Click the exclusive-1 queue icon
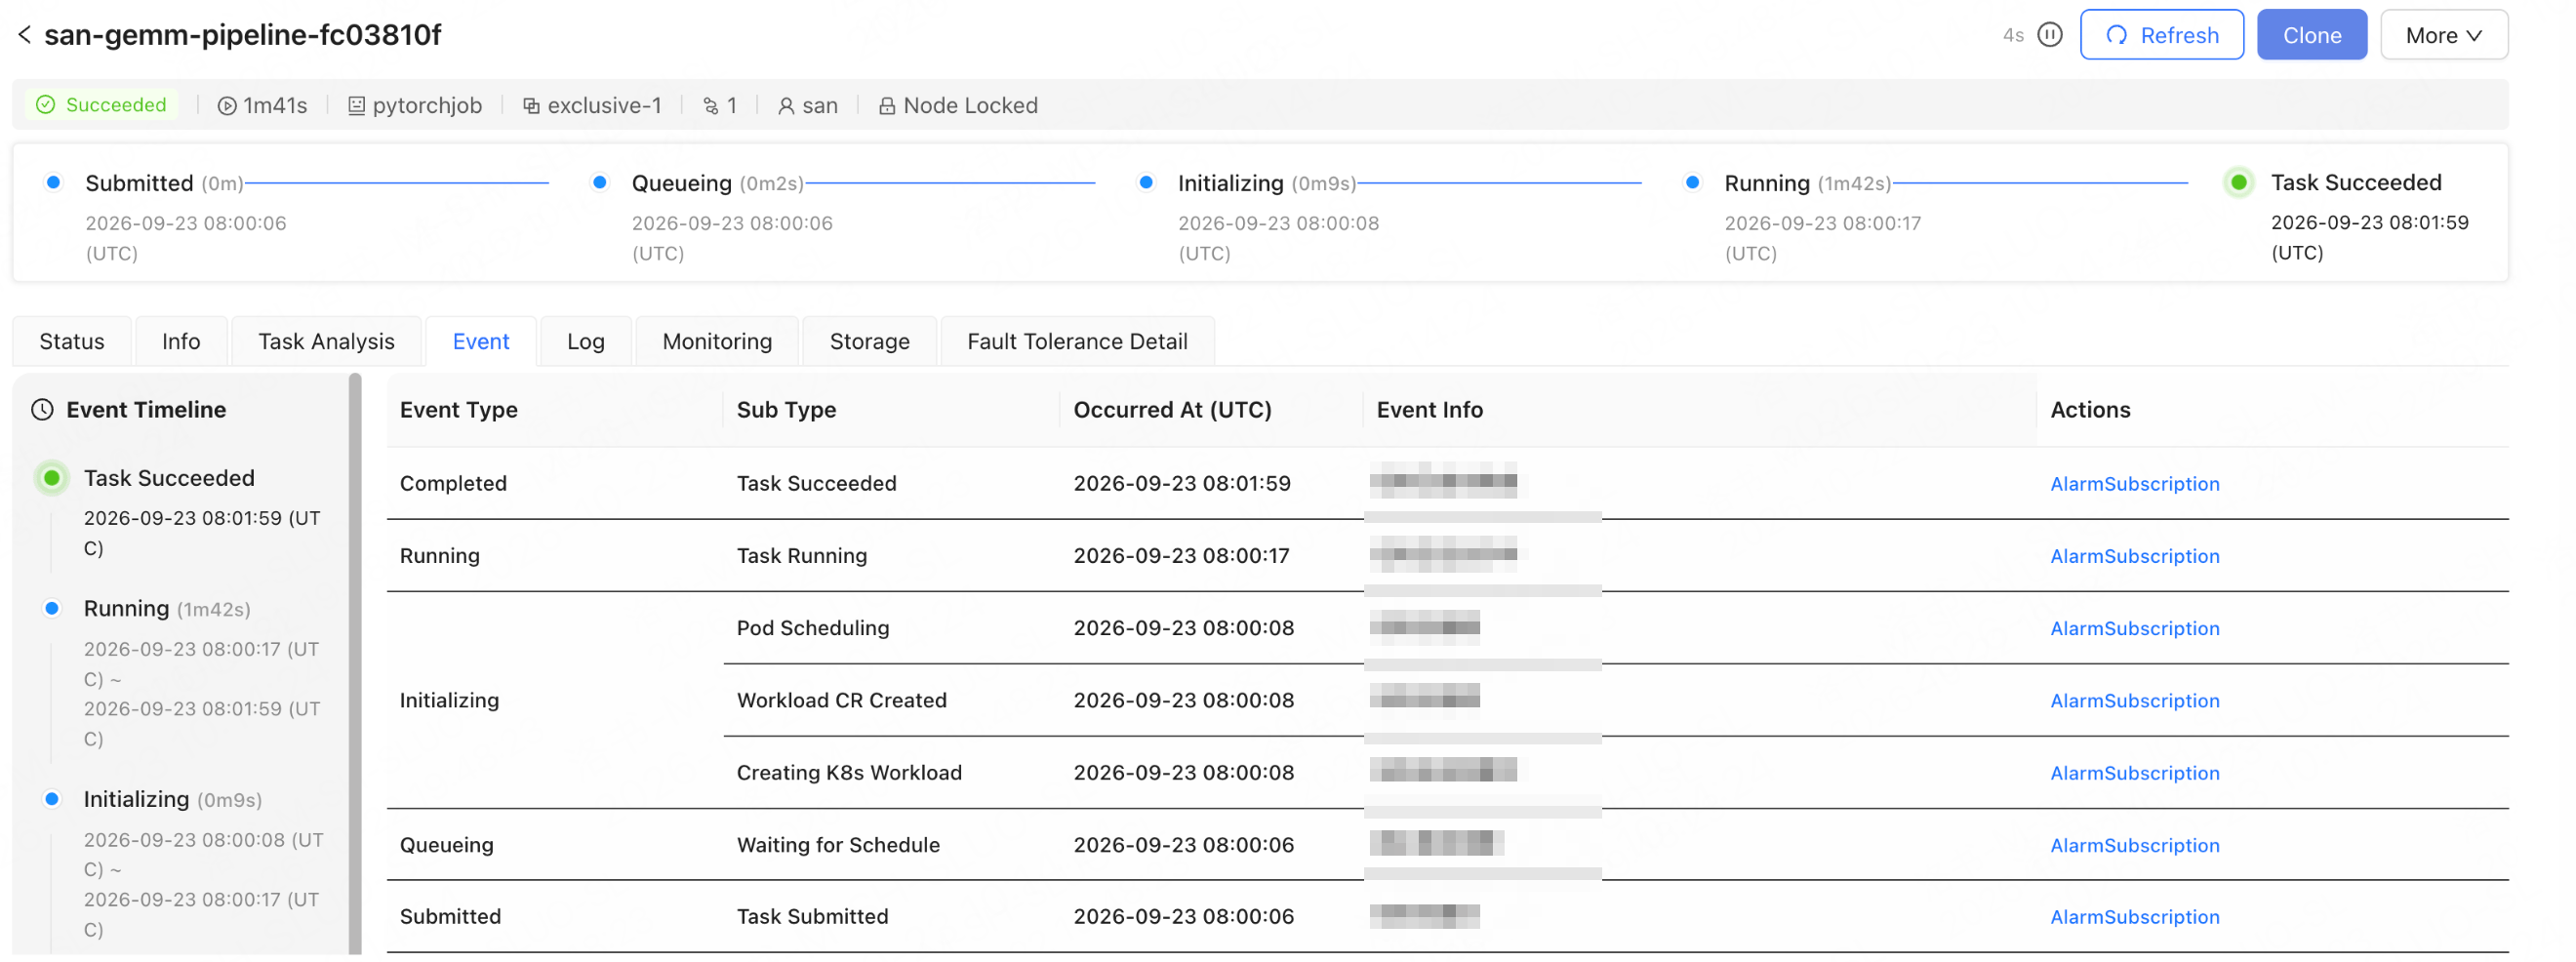This screenshot has height=962, width=2576. point(531,106)
